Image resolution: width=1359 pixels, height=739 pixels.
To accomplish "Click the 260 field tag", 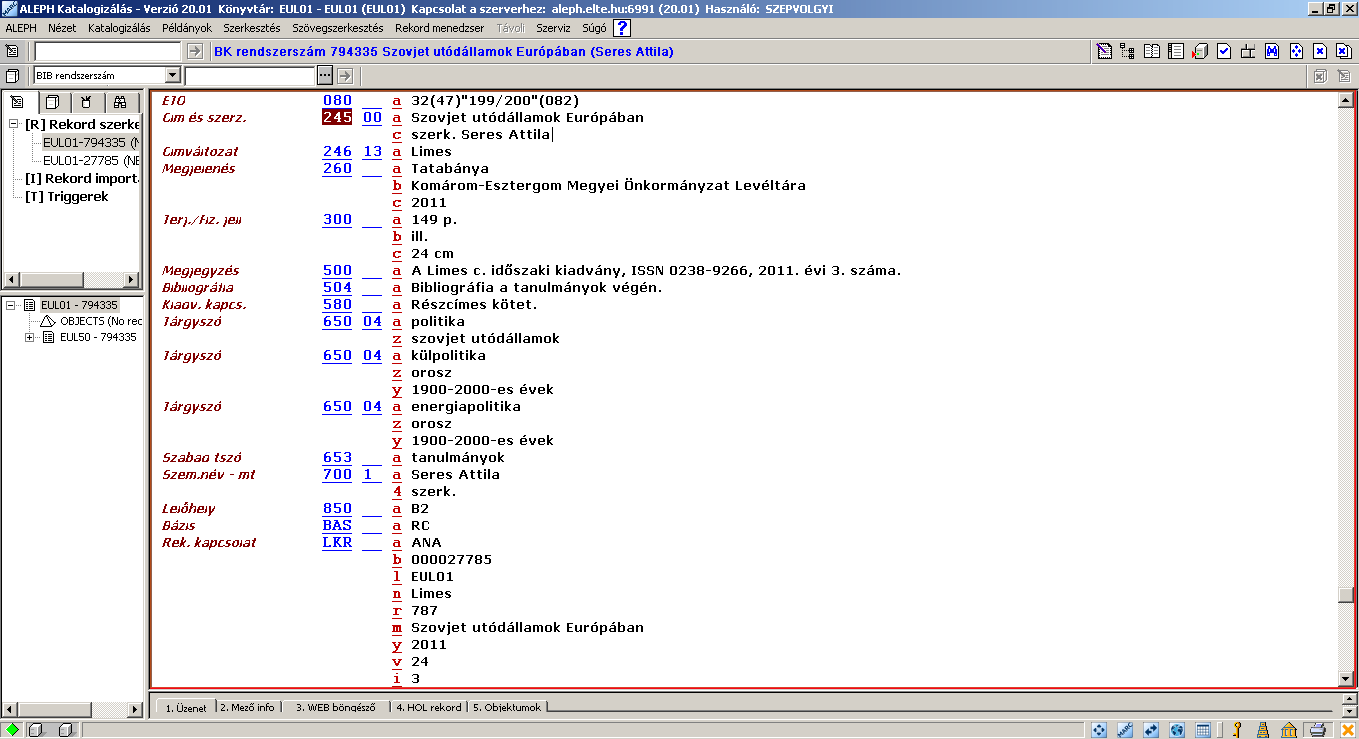I will [x=337, y=168].
